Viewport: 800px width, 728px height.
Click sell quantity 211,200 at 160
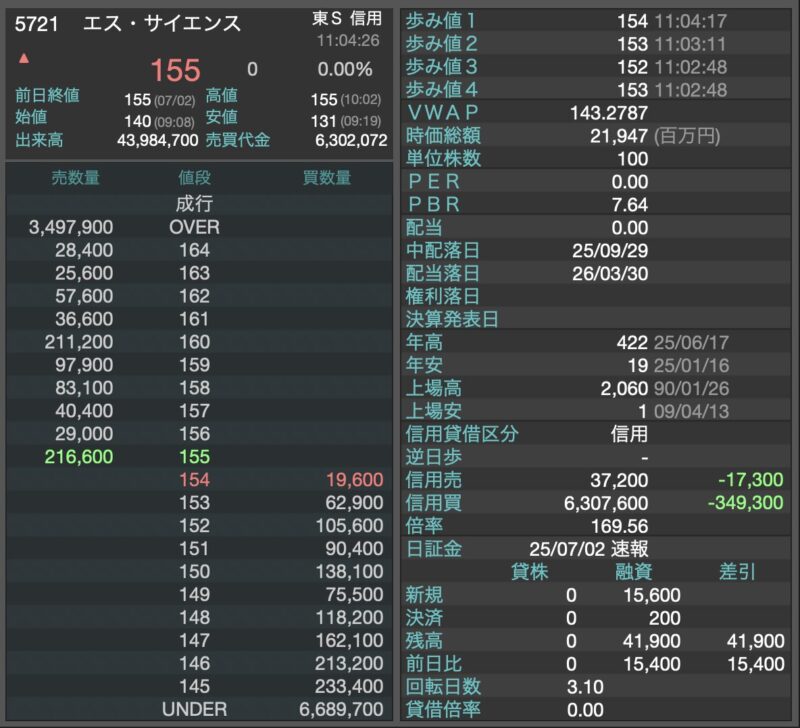tap(79, 342)
